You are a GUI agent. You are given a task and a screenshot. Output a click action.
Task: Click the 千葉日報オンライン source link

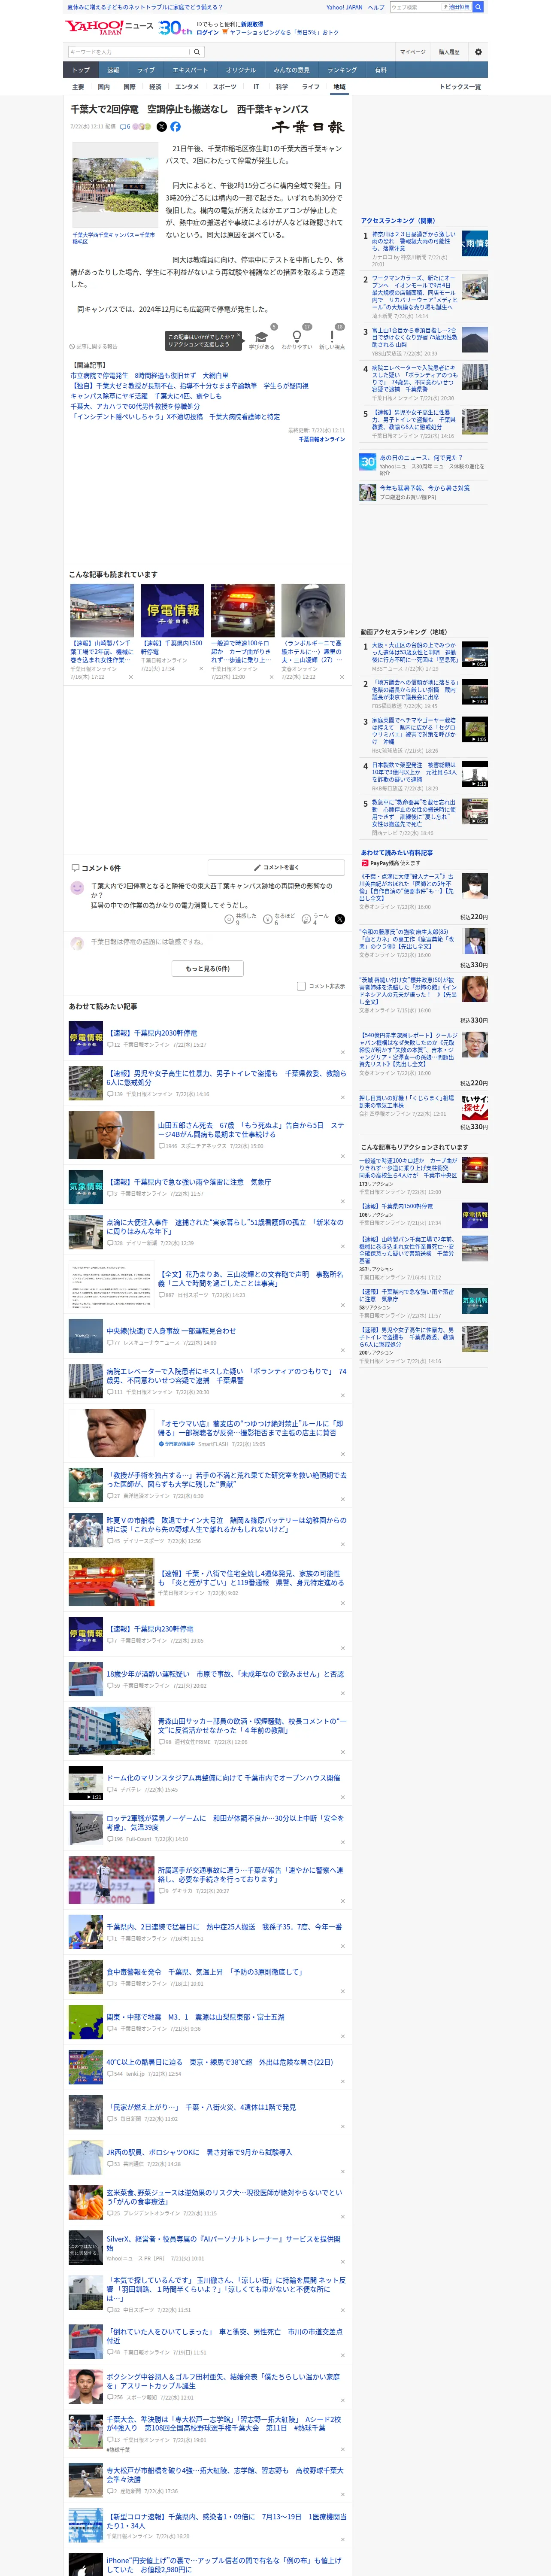[321, 439]
